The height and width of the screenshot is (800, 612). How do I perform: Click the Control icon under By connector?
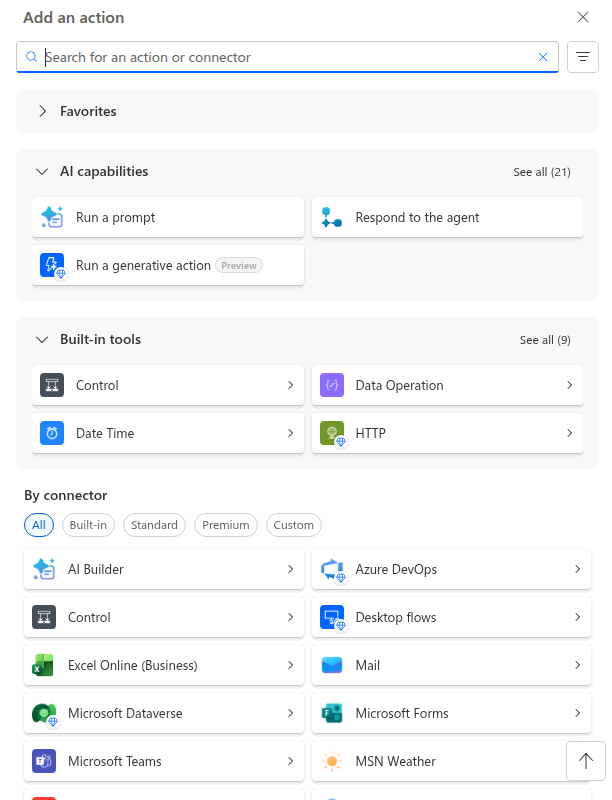click(44, 617)
